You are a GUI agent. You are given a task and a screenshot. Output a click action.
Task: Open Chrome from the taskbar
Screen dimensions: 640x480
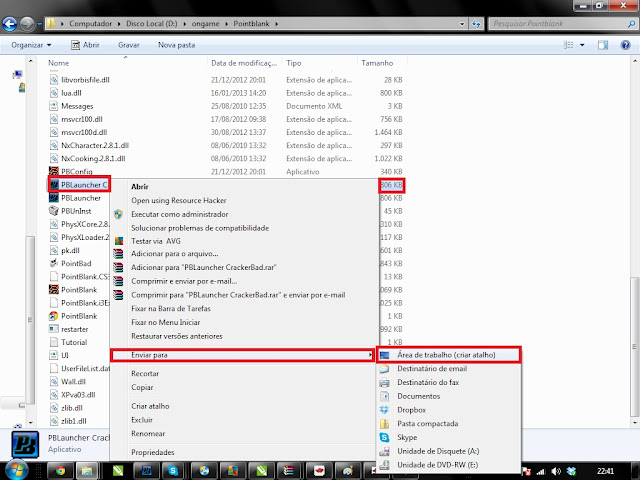point(60,471)
